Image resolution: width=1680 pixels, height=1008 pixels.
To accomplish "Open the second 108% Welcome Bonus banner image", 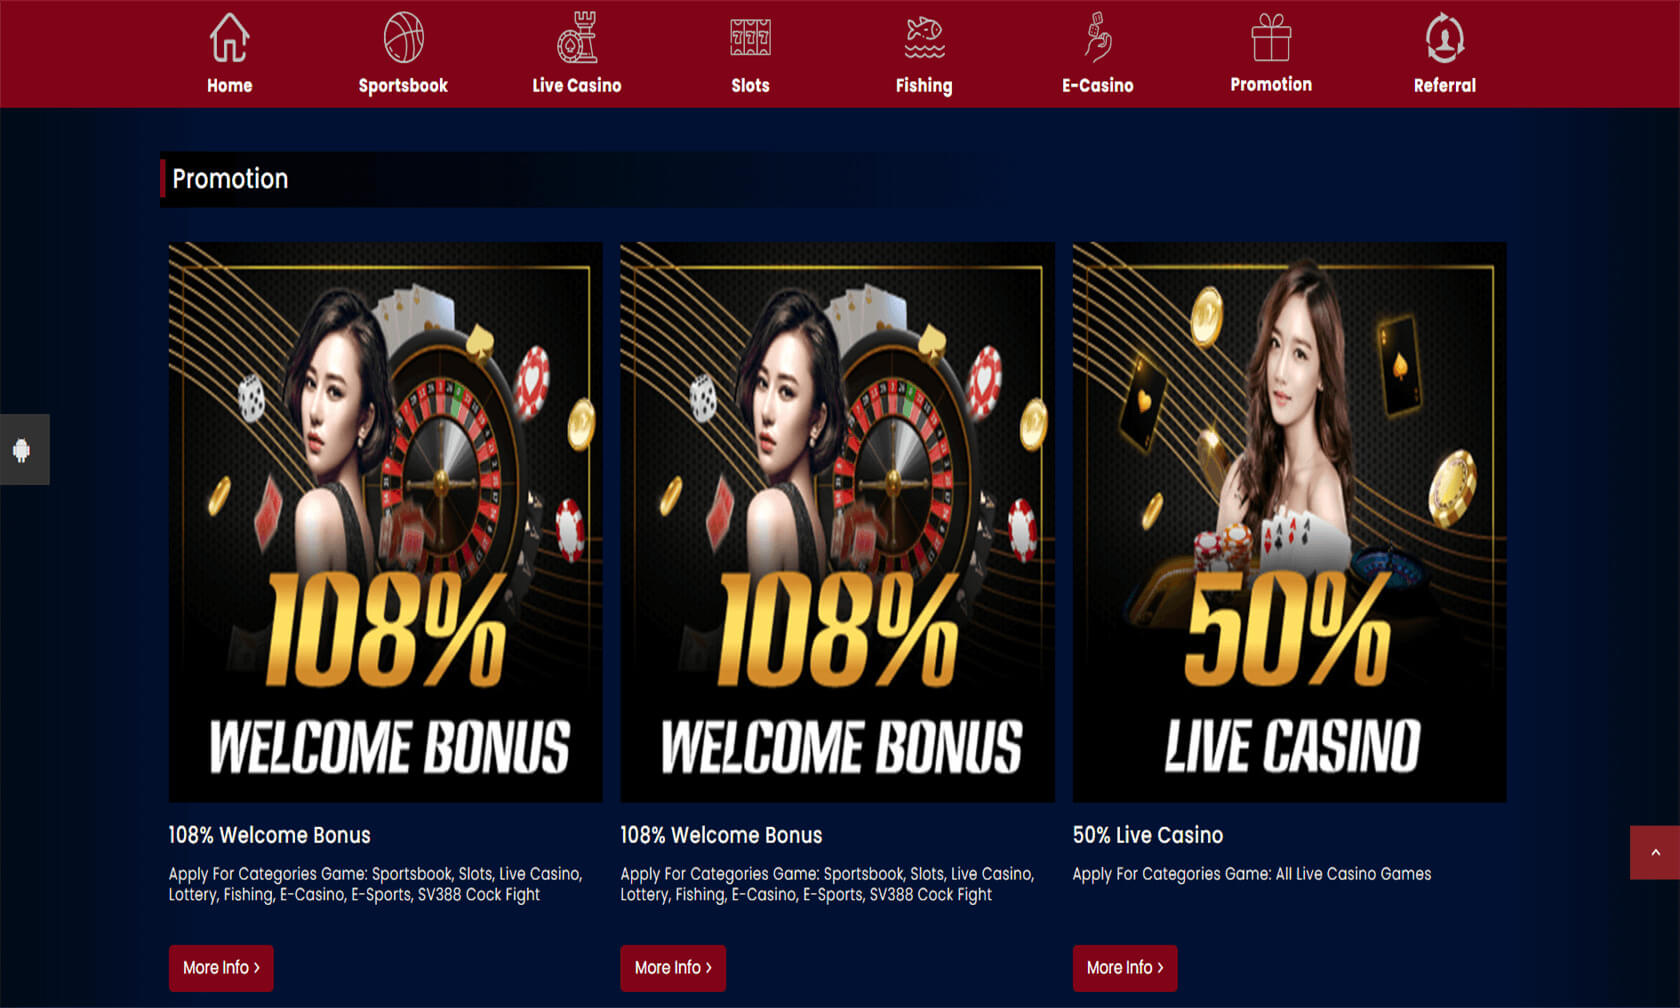I will click(837, 522).
